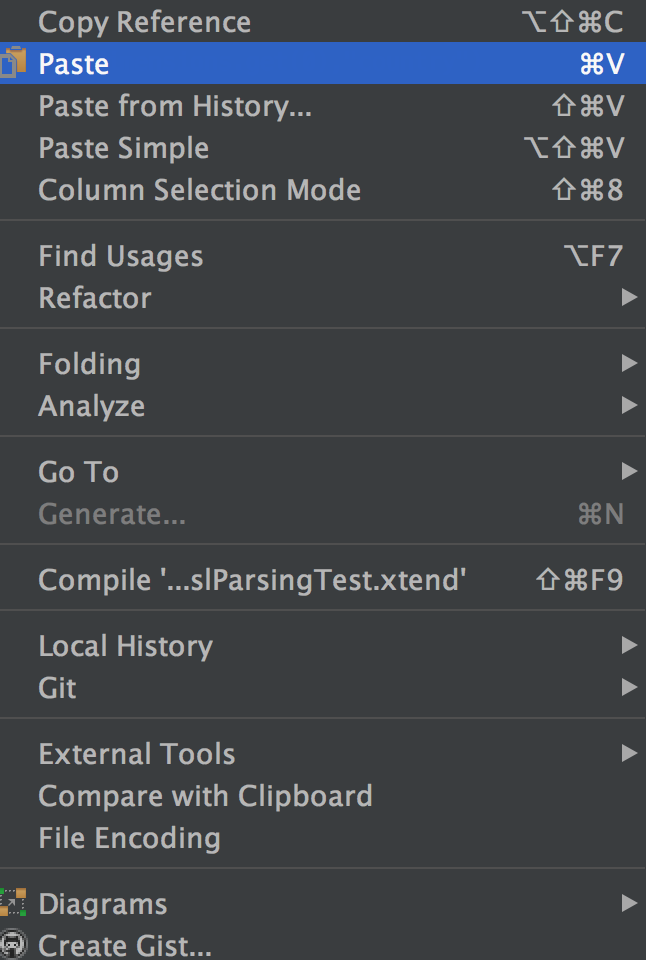This screenshot has height=960, width=646.
Task: Click the GitHub Create Gist icon
Action: 13,944
